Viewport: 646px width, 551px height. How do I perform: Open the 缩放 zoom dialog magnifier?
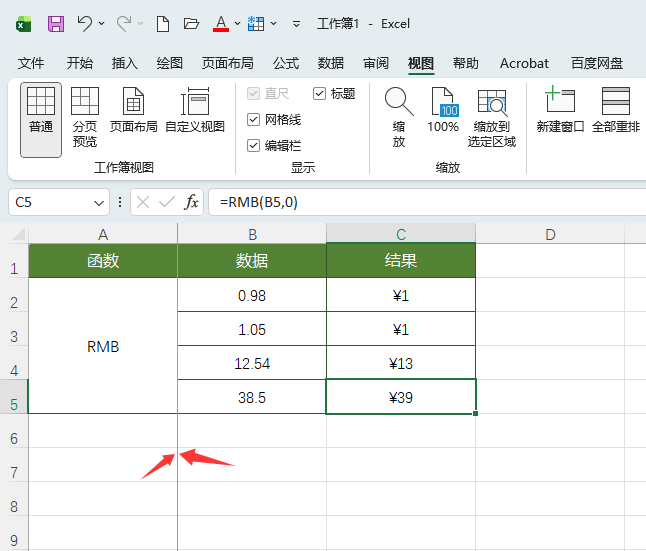(399, 117)
